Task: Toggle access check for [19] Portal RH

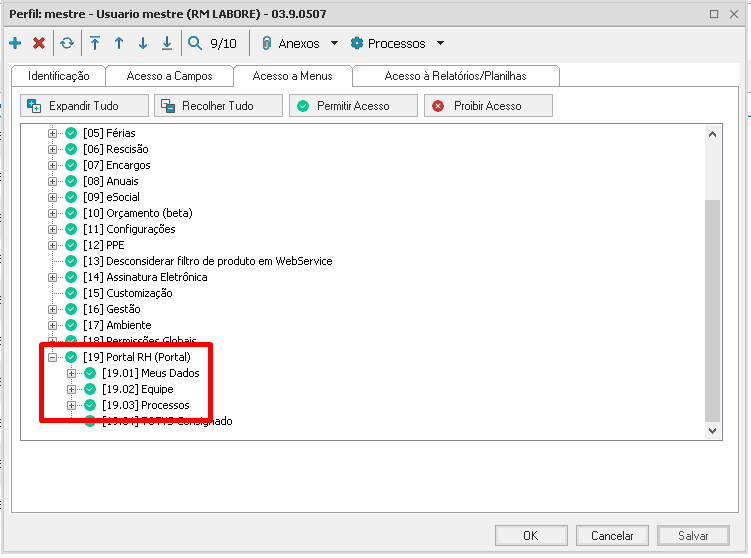Action: click(x=71, y=357)
